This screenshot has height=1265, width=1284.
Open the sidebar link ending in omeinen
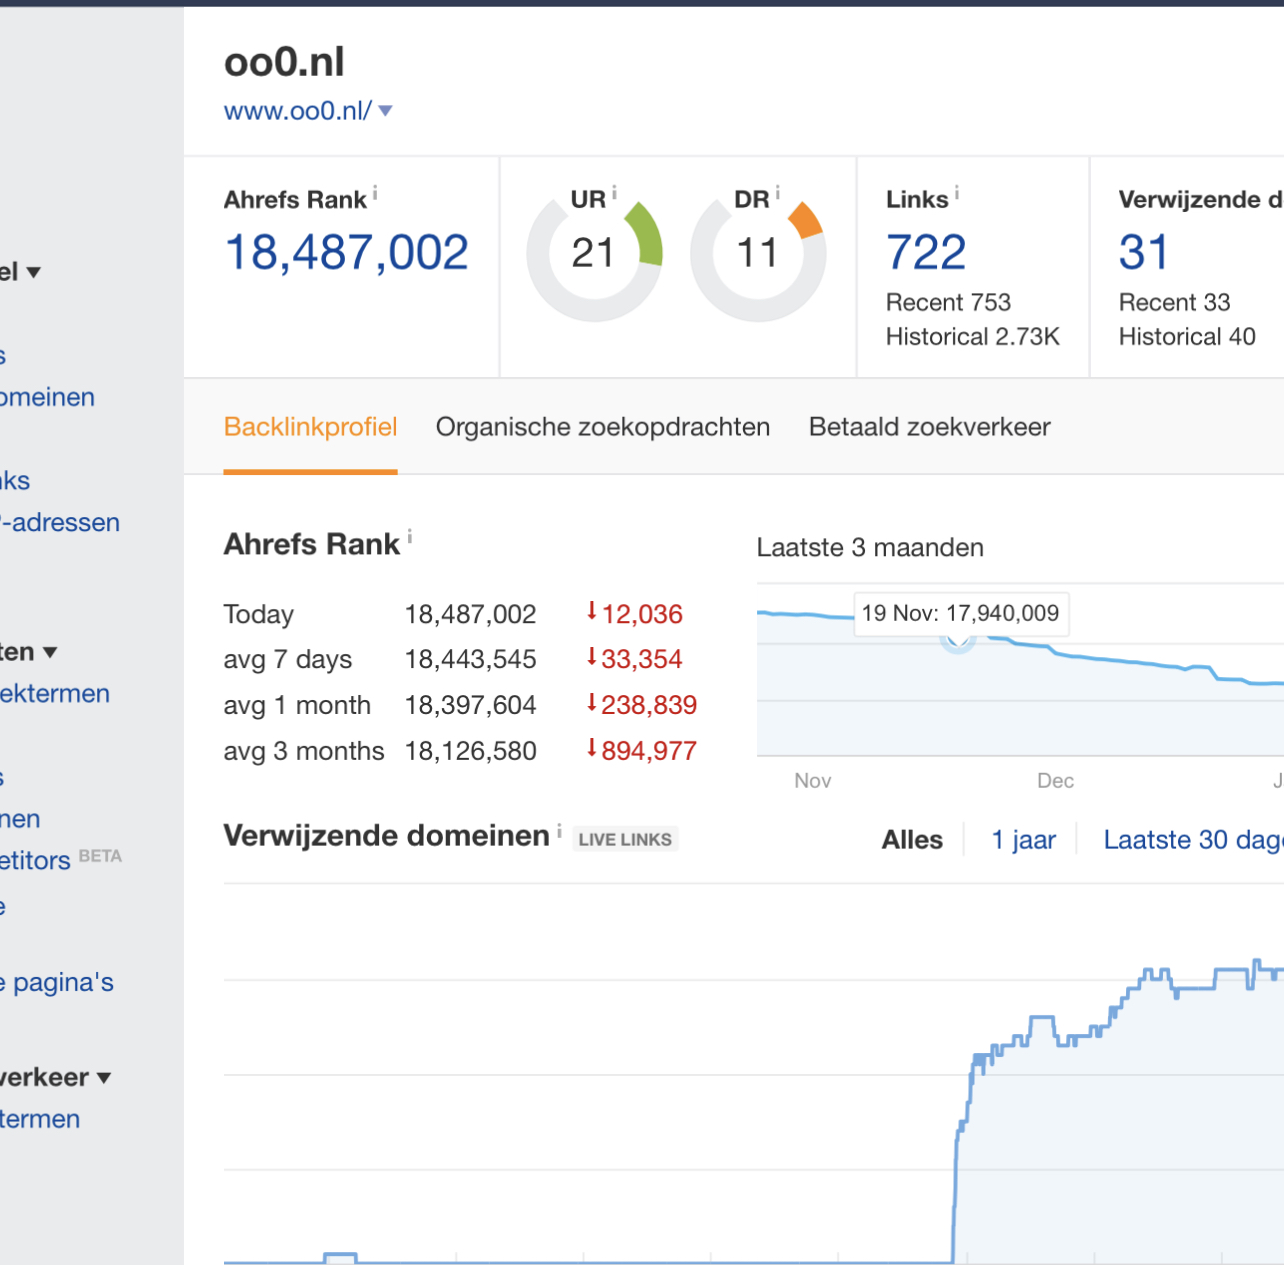[x=47, y=397]
